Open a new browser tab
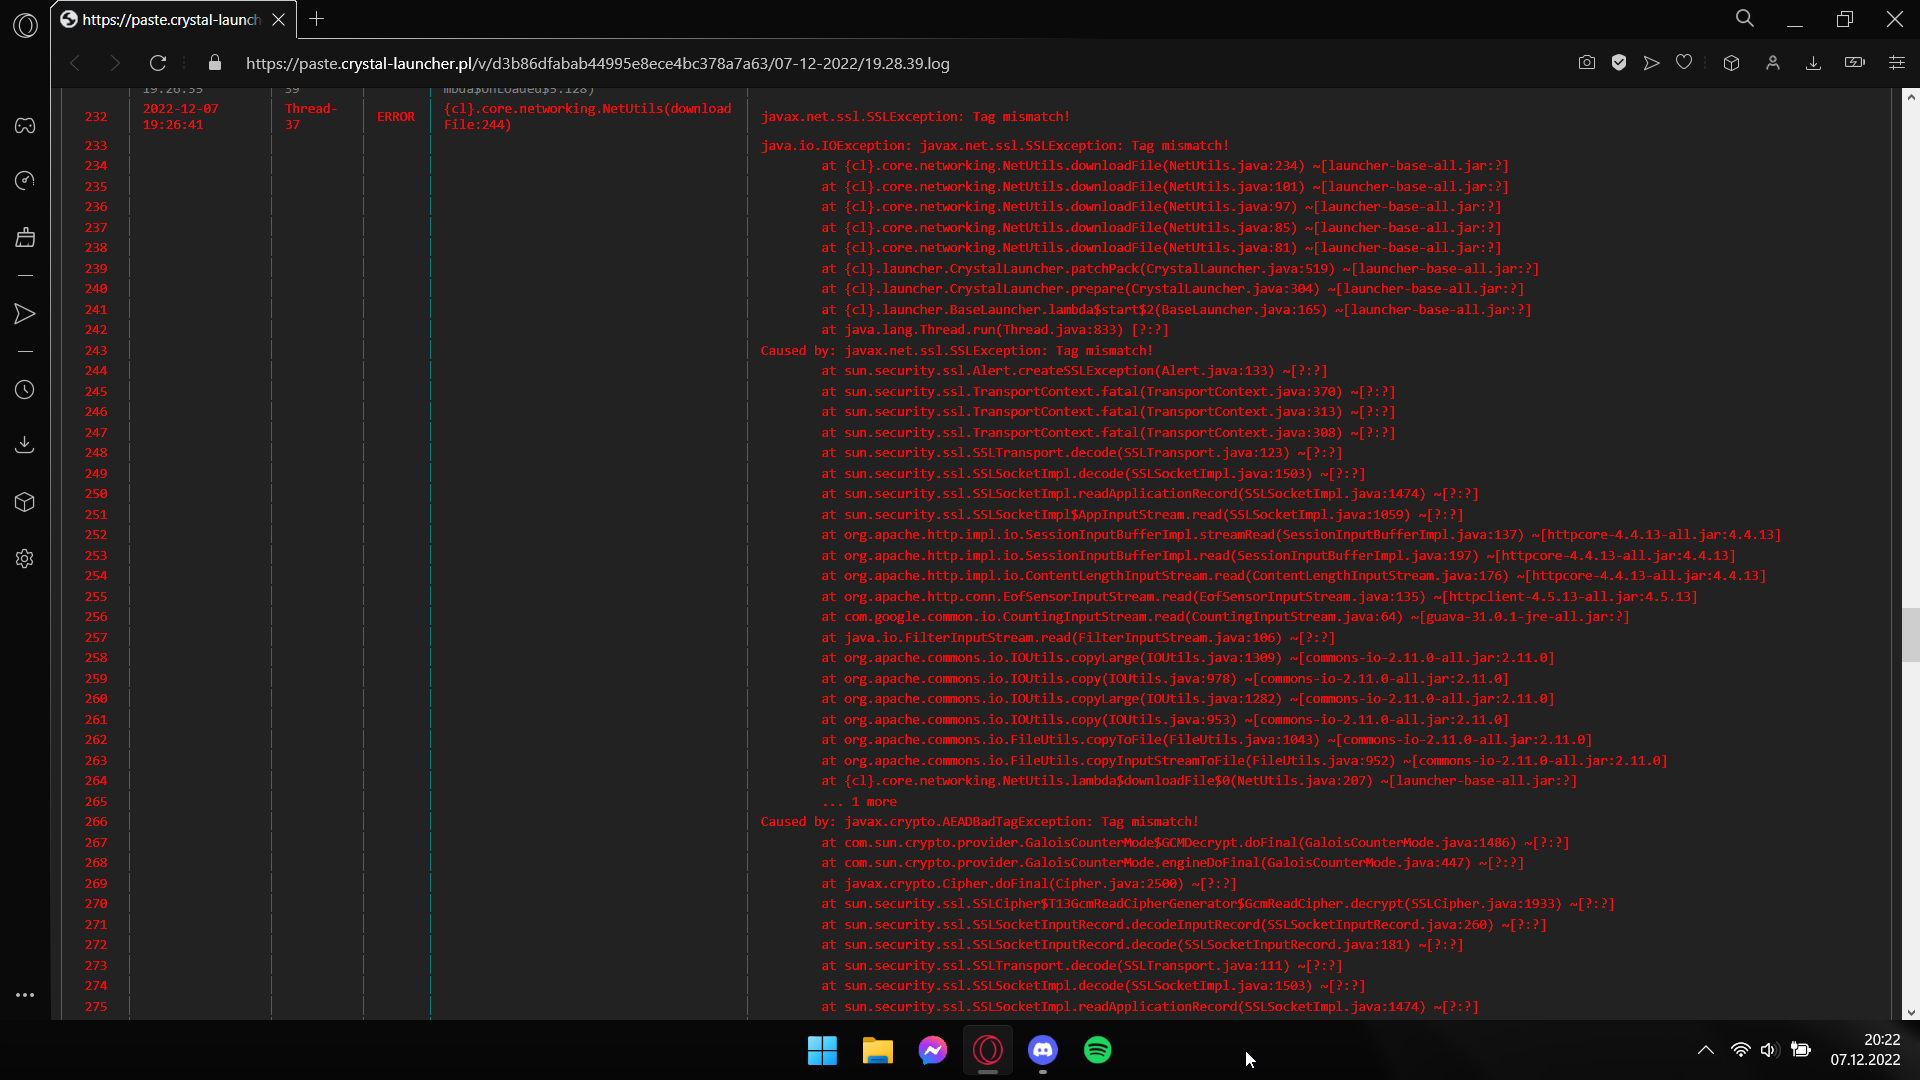This screenshot has height=1080, width=1920. [317, 19]
